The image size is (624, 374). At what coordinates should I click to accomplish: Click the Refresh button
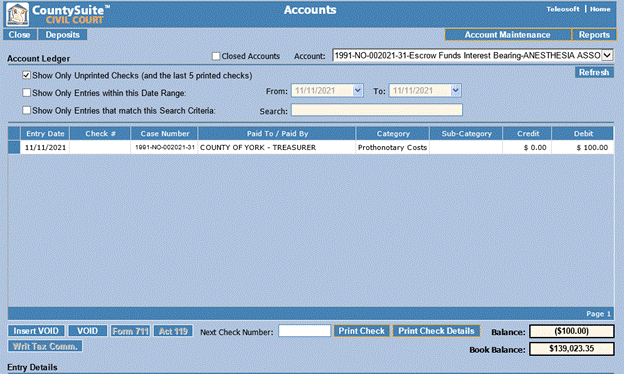coord(594,72)
